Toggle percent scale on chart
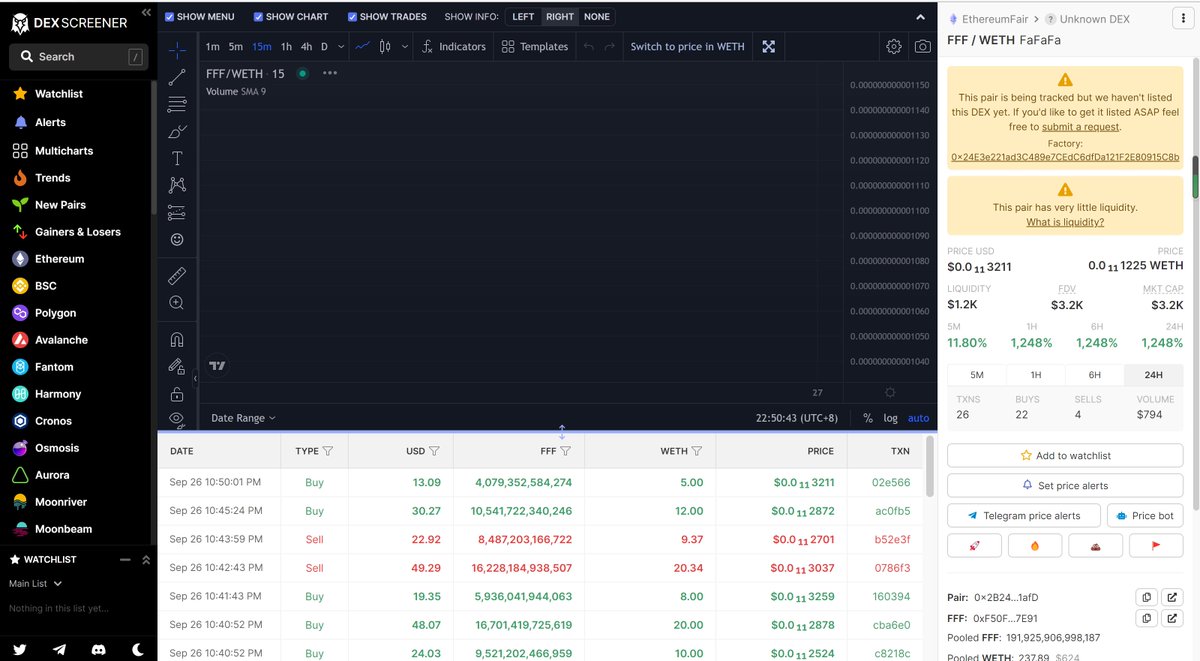Viewport: 1200px width, 661px height. [x=867, y=418]
